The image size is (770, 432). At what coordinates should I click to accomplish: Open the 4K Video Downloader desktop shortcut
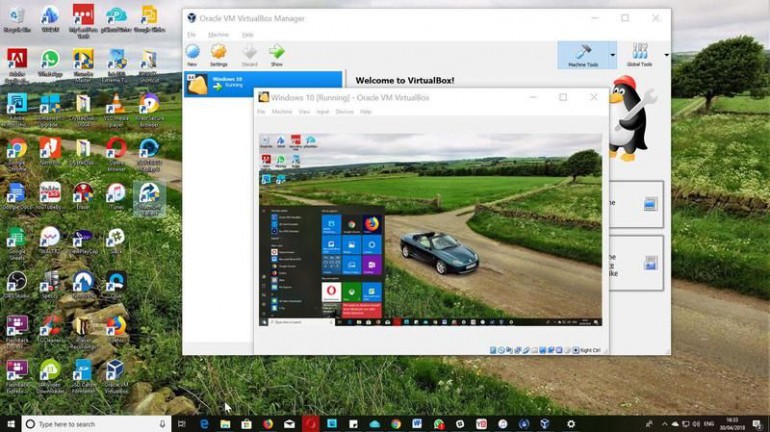pos(50,376)
